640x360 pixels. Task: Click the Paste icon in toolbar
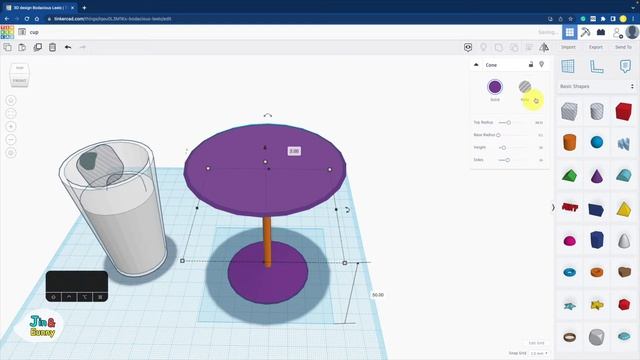tap(22, 47)
